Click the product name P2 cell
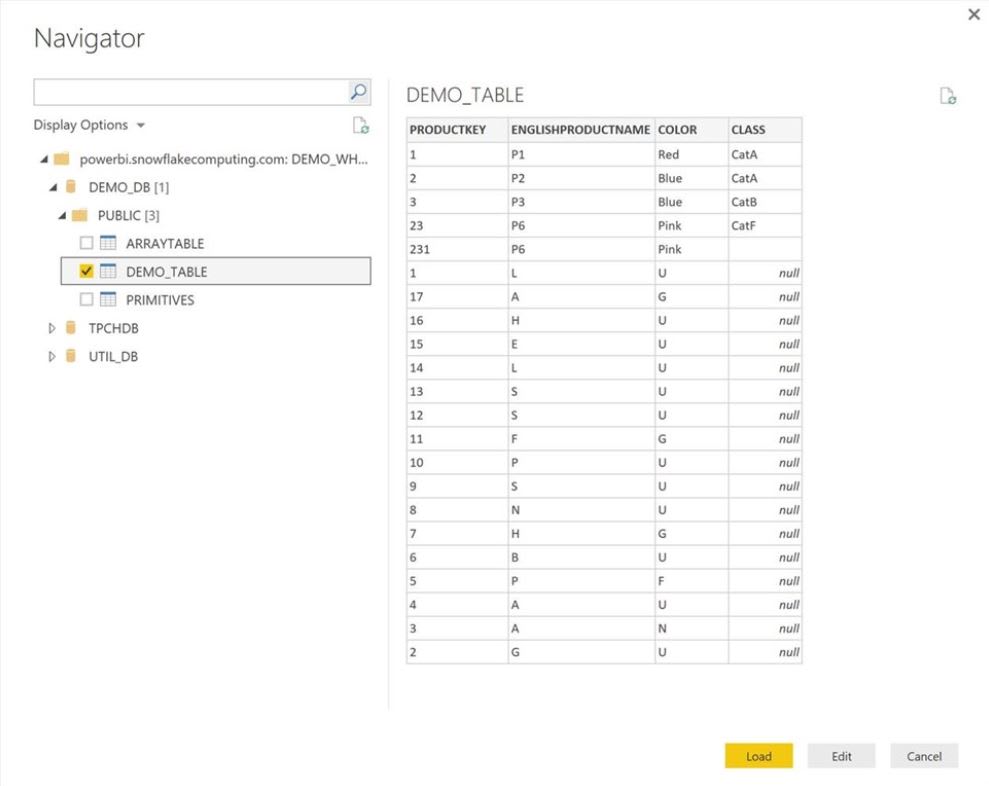989x786 pixels. [581, 178]
